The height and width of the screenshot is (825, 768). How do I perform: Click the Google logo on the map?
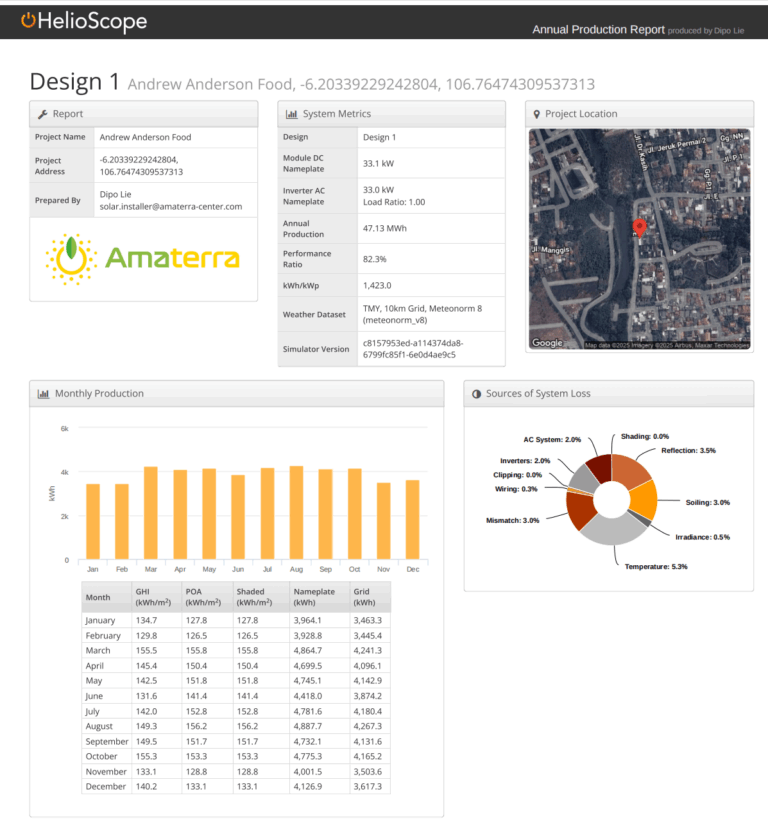point(547,343)
